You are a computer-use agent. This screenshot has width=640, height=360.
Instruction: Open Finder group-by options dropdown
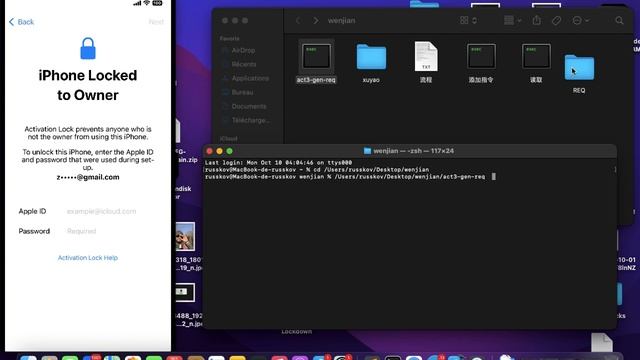pos(513,20)
